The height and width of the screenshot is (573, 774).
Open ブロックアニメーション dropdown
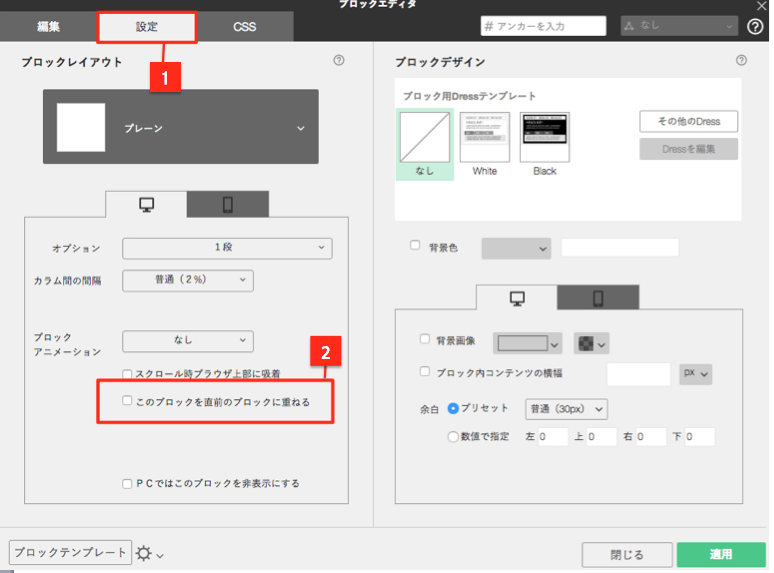point(188,341)
